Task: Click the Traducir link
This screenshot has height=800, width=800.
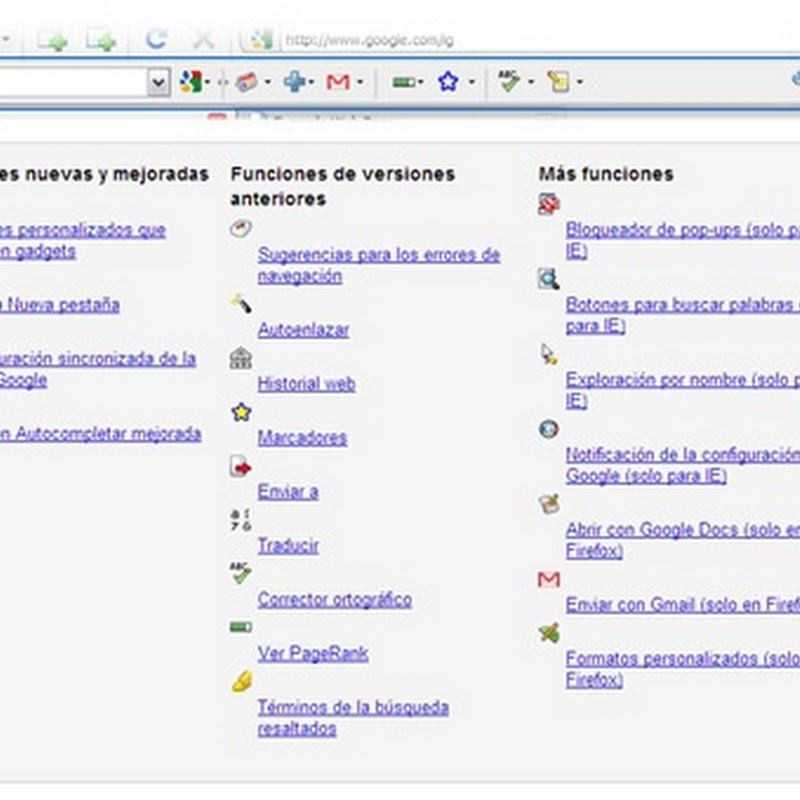Action: point(288,545)
